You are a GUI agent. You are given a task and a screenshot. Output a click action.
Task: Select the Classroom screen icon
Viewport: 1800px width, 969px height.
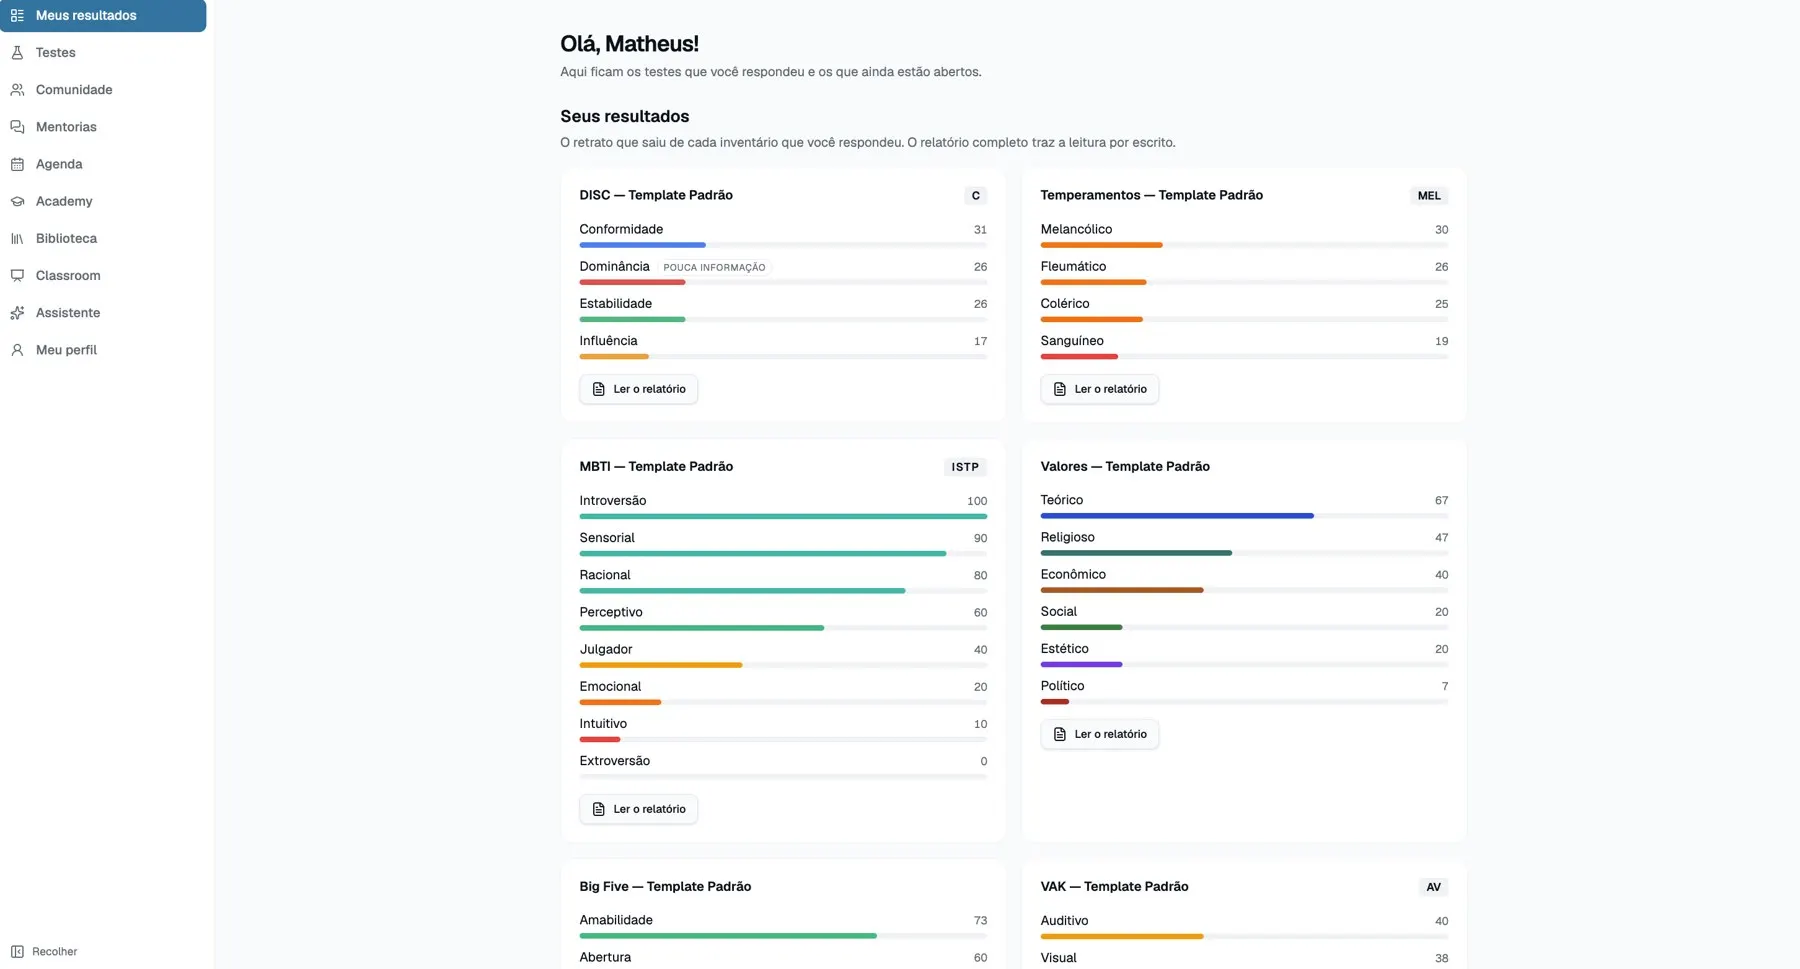(17, 275)
